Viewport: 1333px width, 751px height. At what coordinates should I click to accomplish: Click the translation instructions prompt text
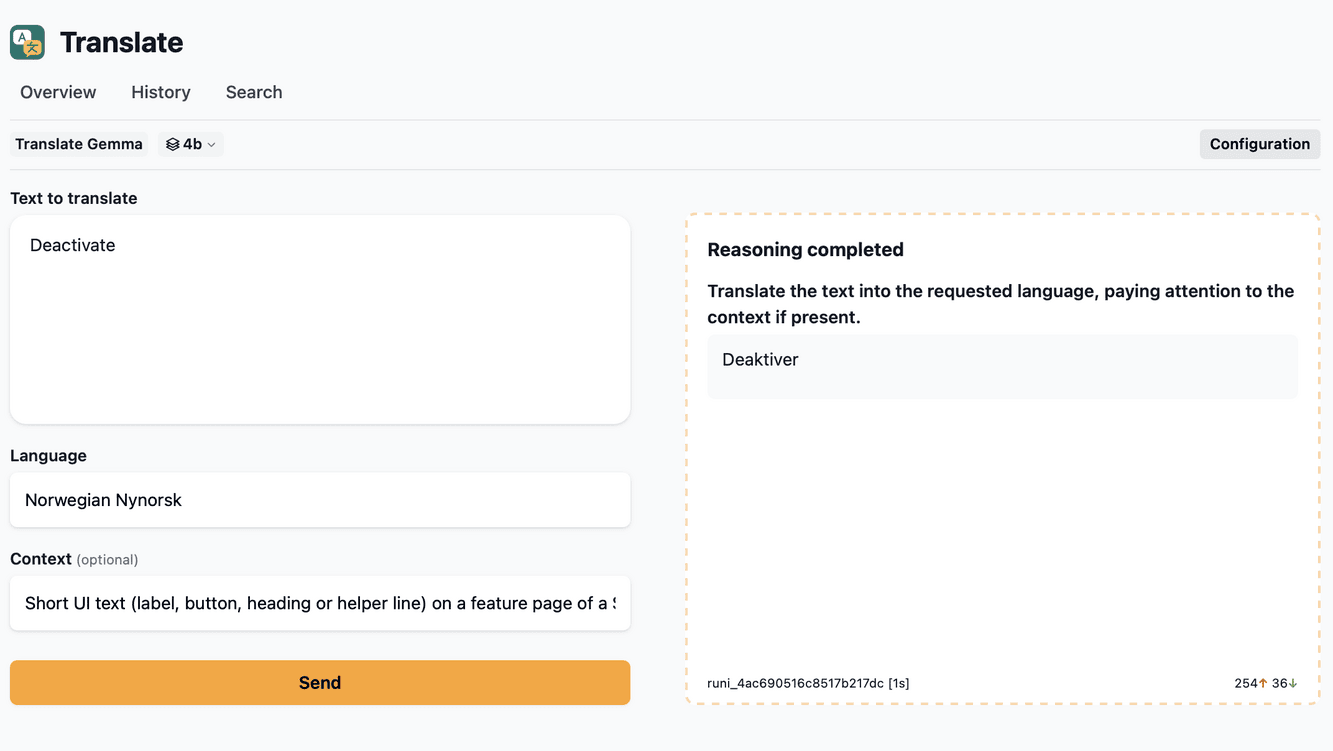click(x=1000, y=304)
